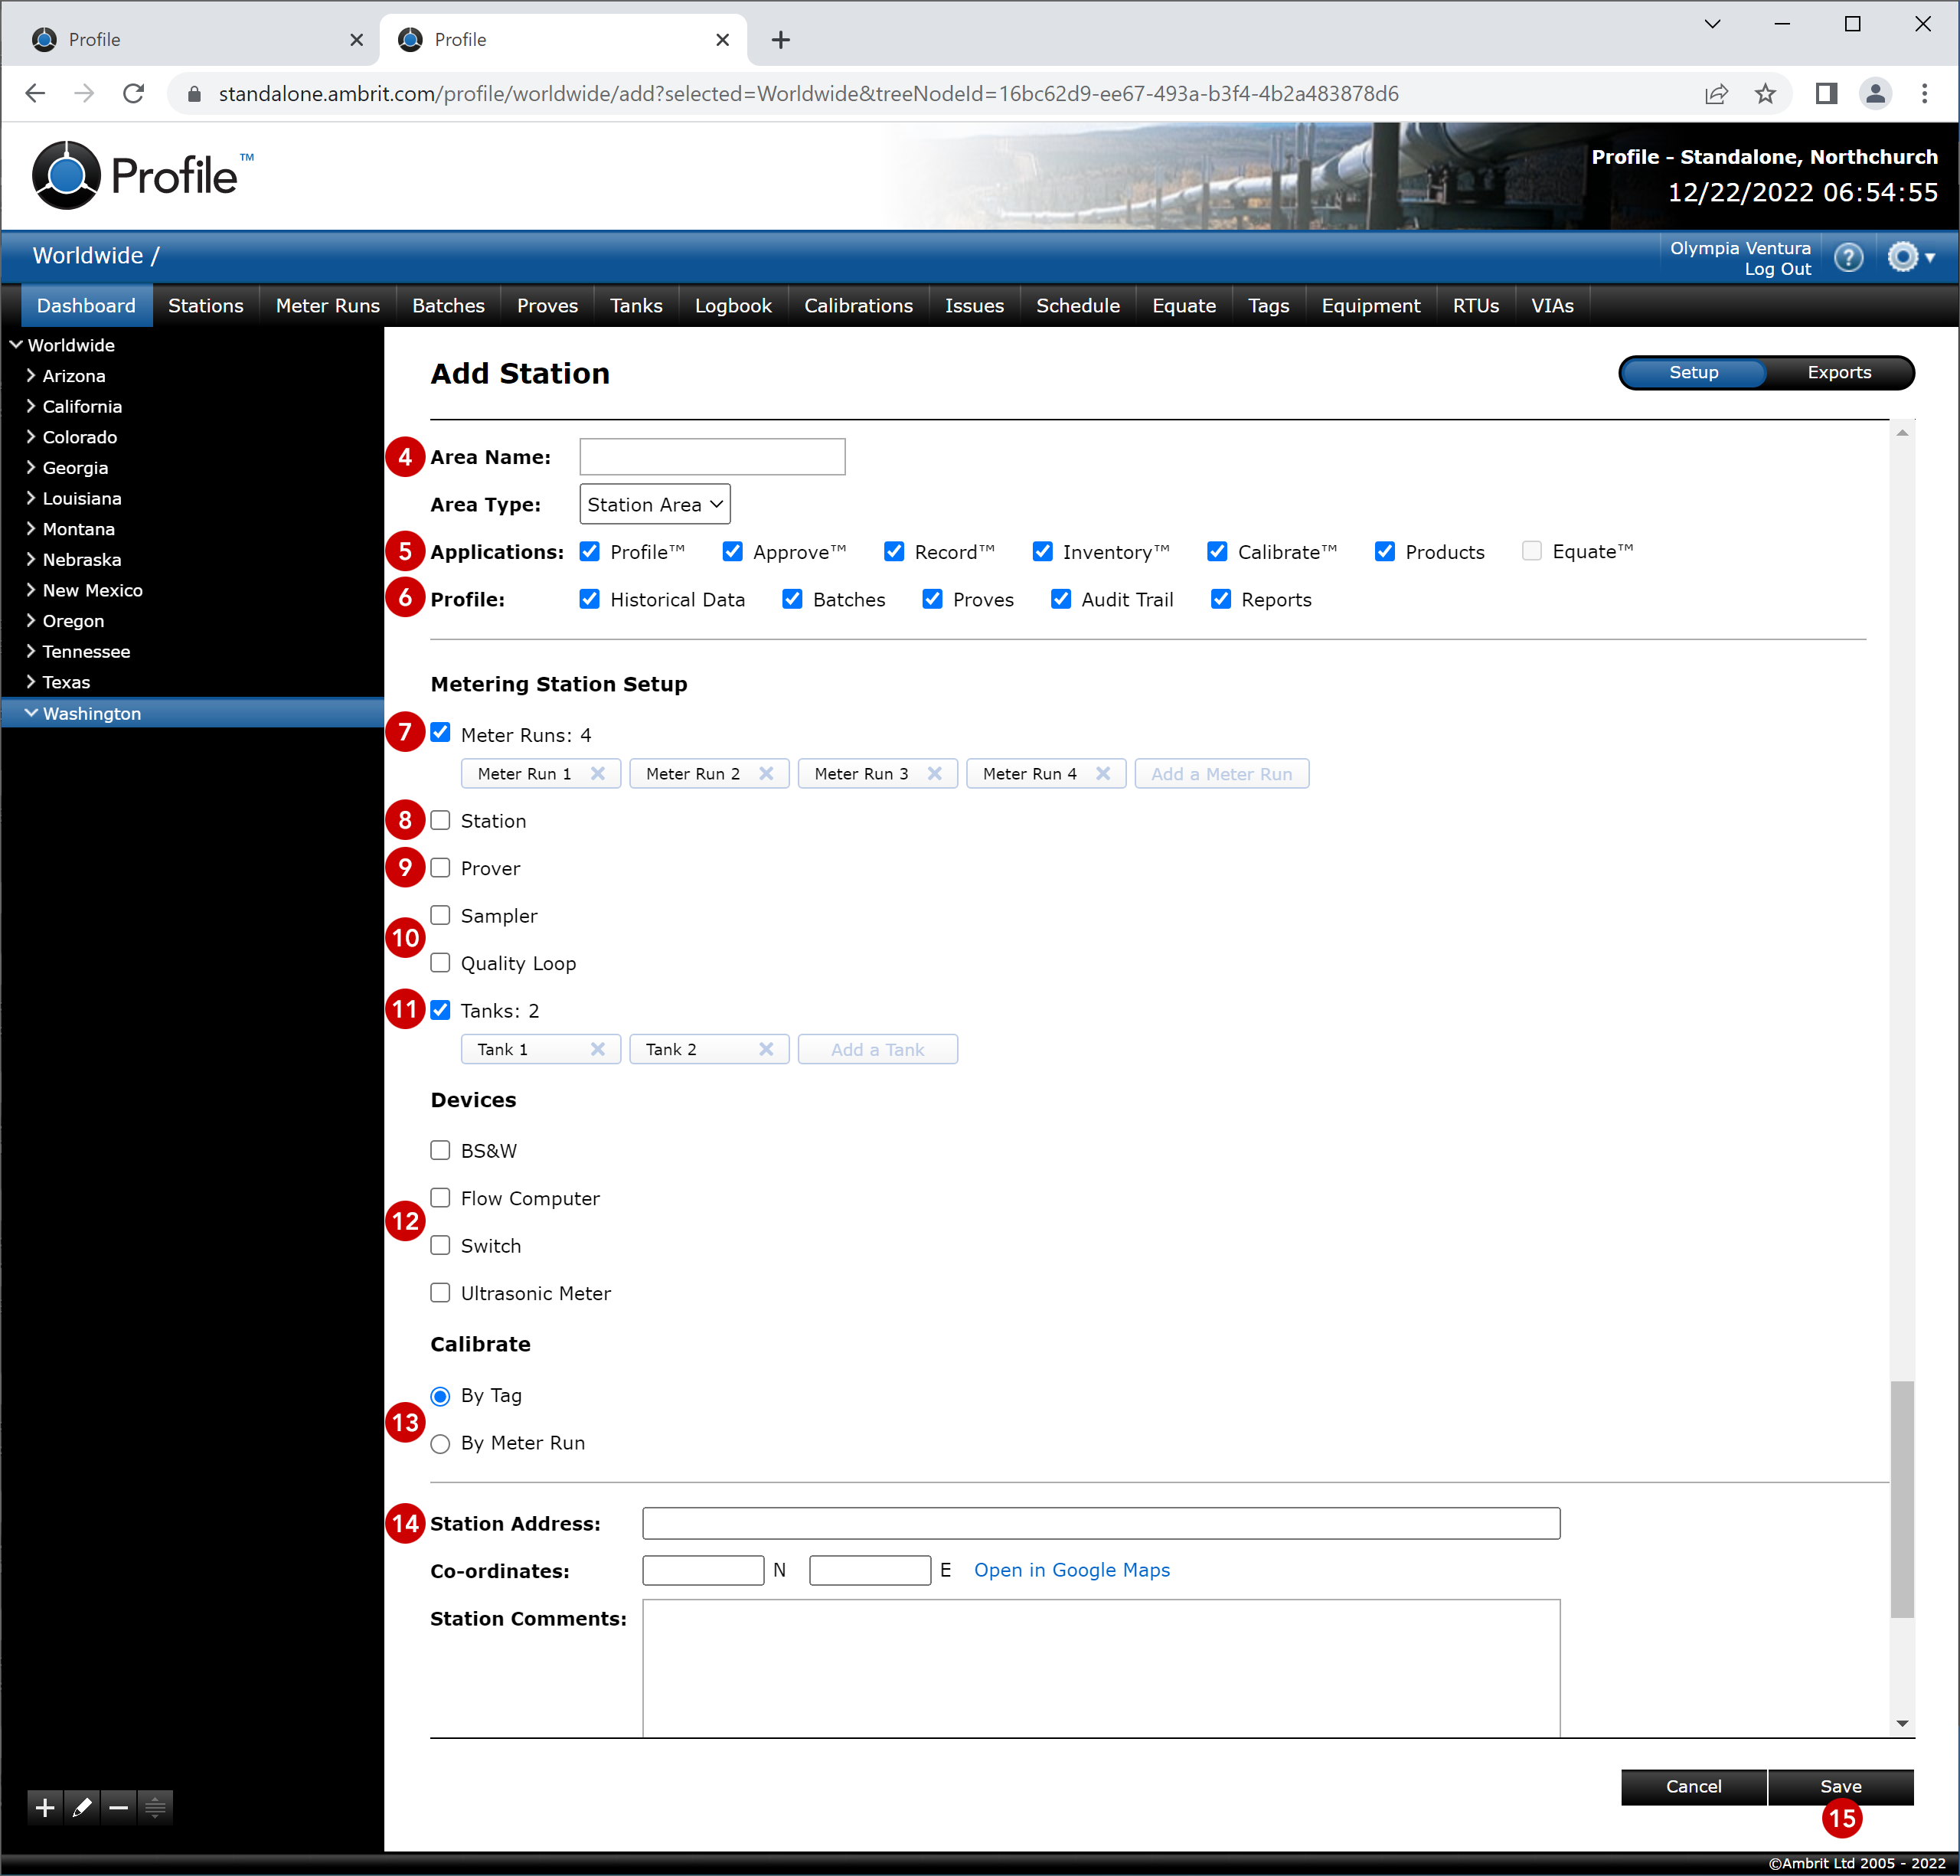Remove Tank 1 with its X

pyautogui.click(x=597, y=1049)
